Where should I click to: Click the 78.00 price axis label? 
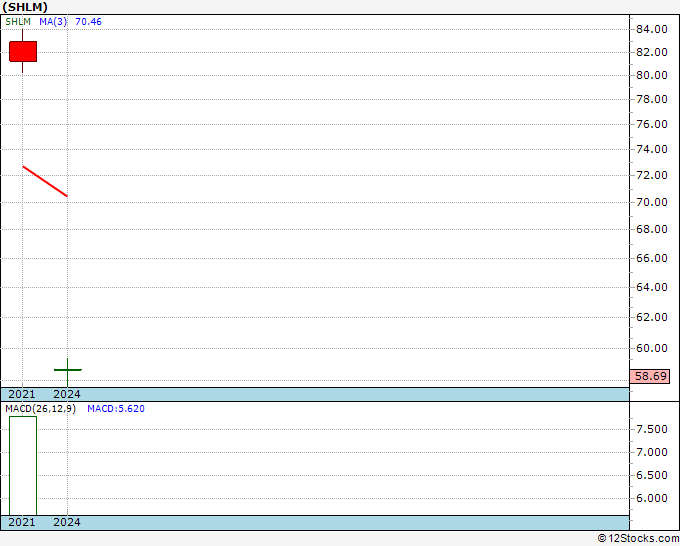coord(651,99)
